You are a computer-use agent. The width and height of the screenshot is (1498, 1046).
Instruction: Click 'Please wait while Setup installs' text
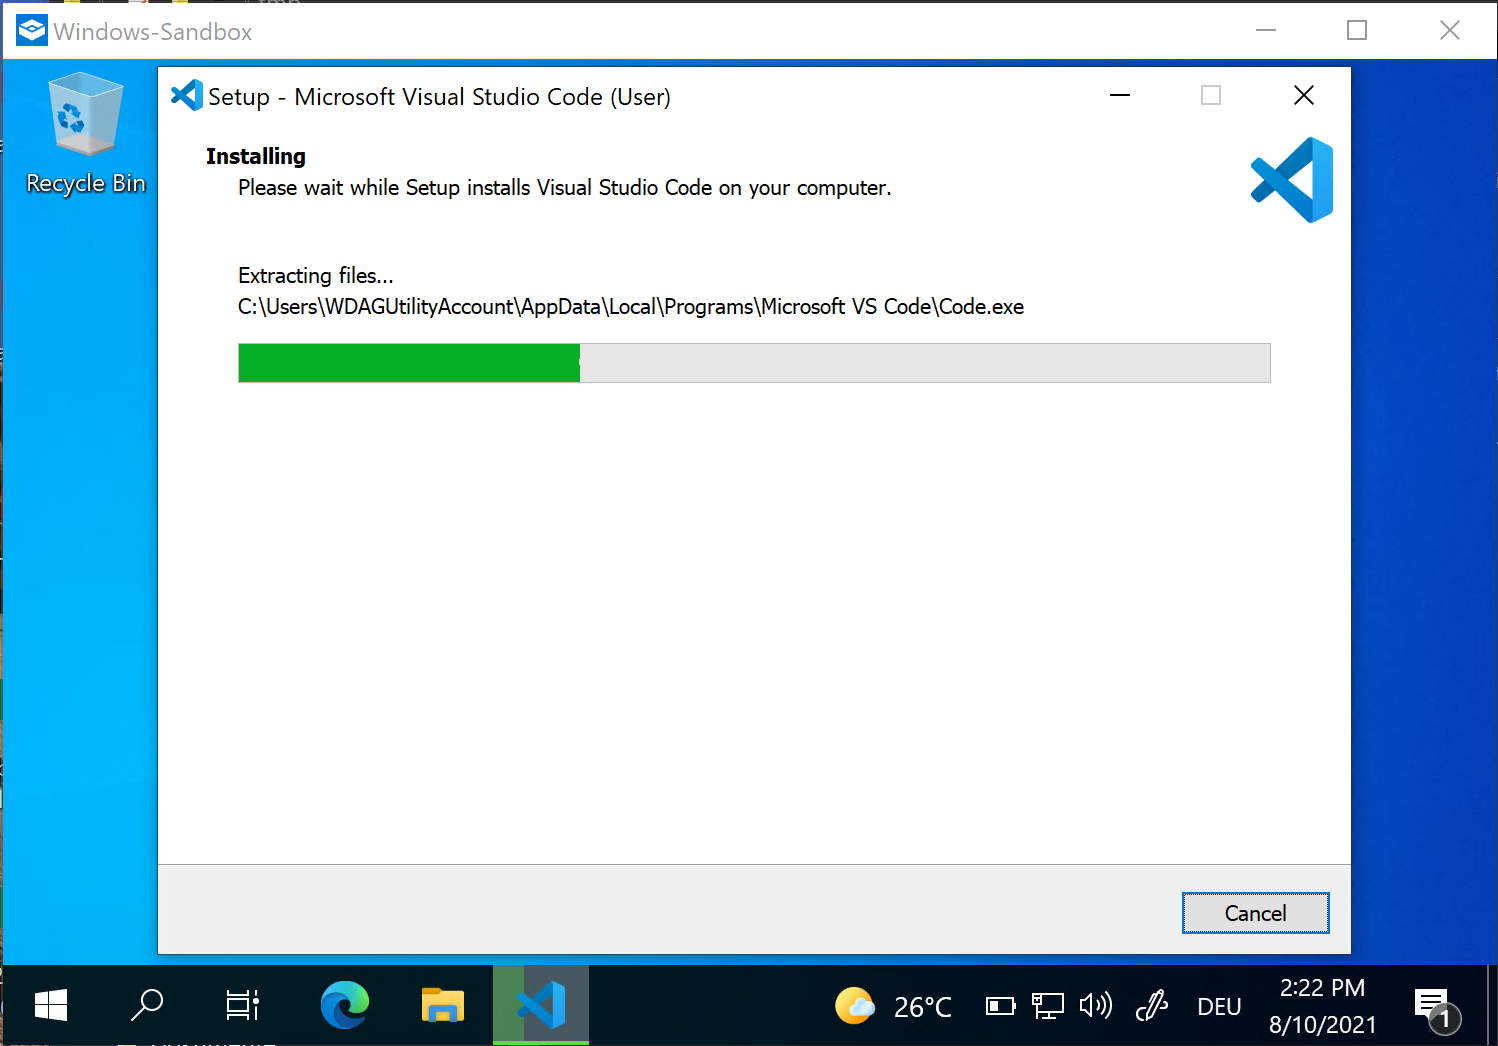click(564, 188)
